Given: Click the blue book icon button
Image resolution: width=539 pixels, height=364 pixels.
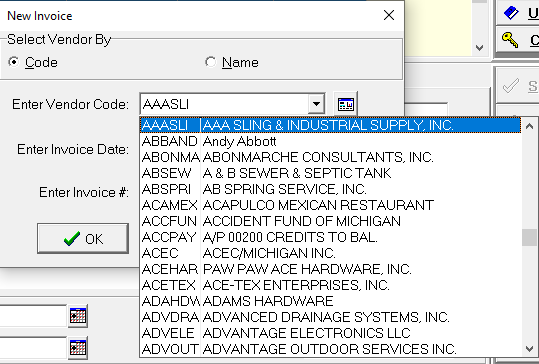Looking at the screenshot, I should (518, 13).
